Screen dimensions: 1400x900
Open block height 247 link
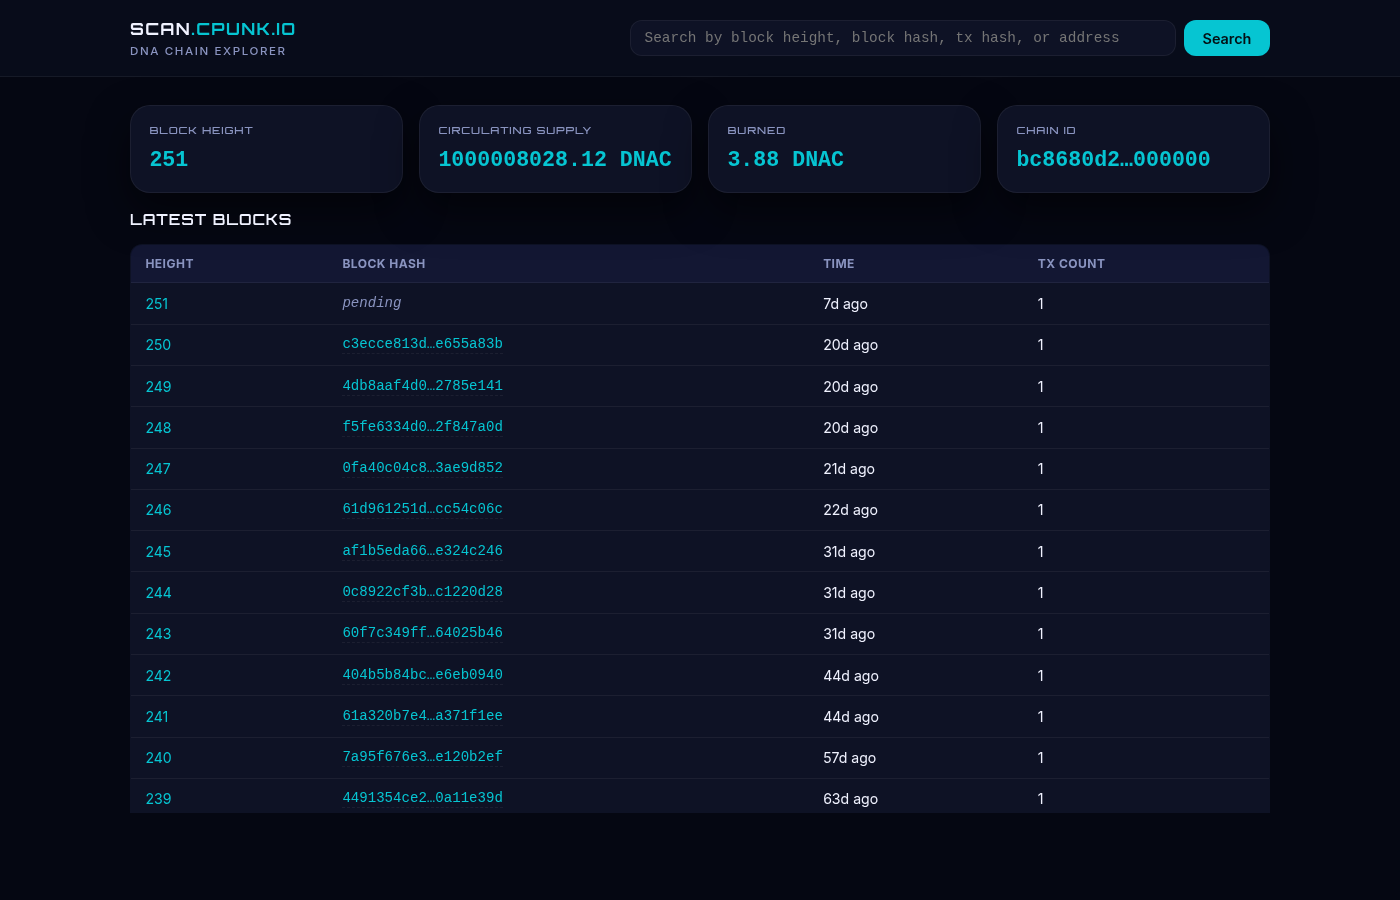(158, 469)
